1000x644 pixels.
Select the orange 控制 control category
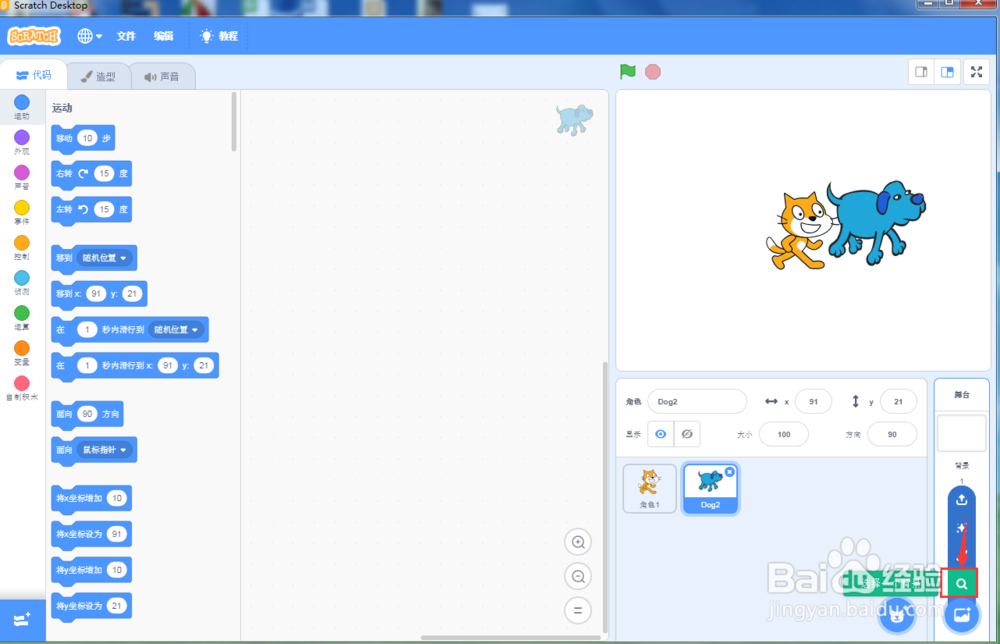click(x=22, y=247)
